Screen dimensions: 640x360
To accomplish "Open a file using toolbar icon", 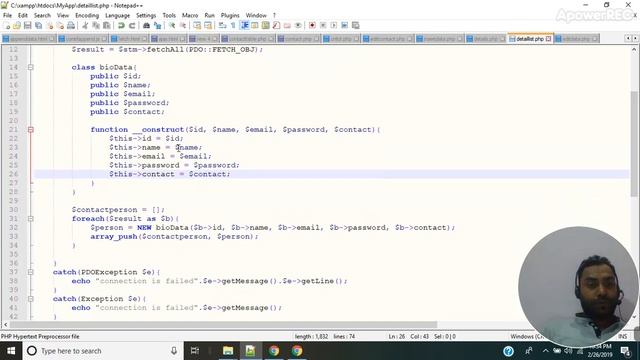I will tap(17, 25).
